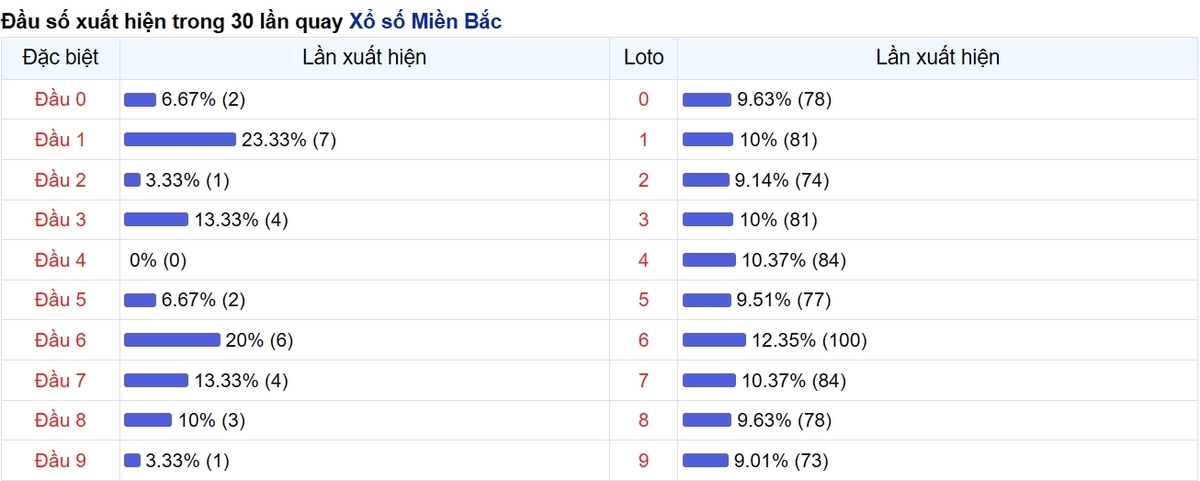Click the Đầu 8 10% bar
1200x481 pixels.
coord(148,420)
